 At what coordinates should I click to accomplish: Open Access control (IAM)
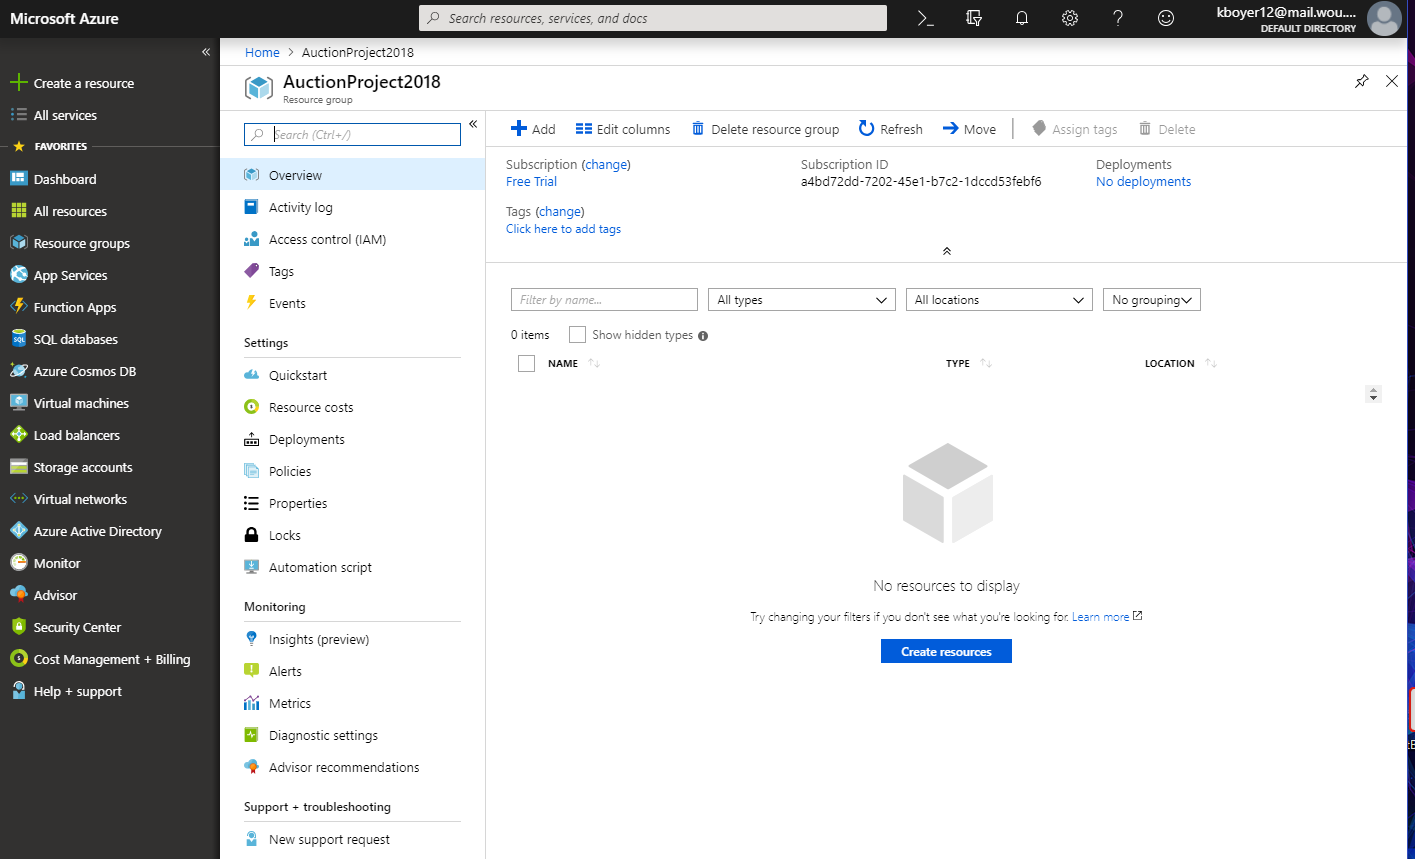tap(353, 239)
